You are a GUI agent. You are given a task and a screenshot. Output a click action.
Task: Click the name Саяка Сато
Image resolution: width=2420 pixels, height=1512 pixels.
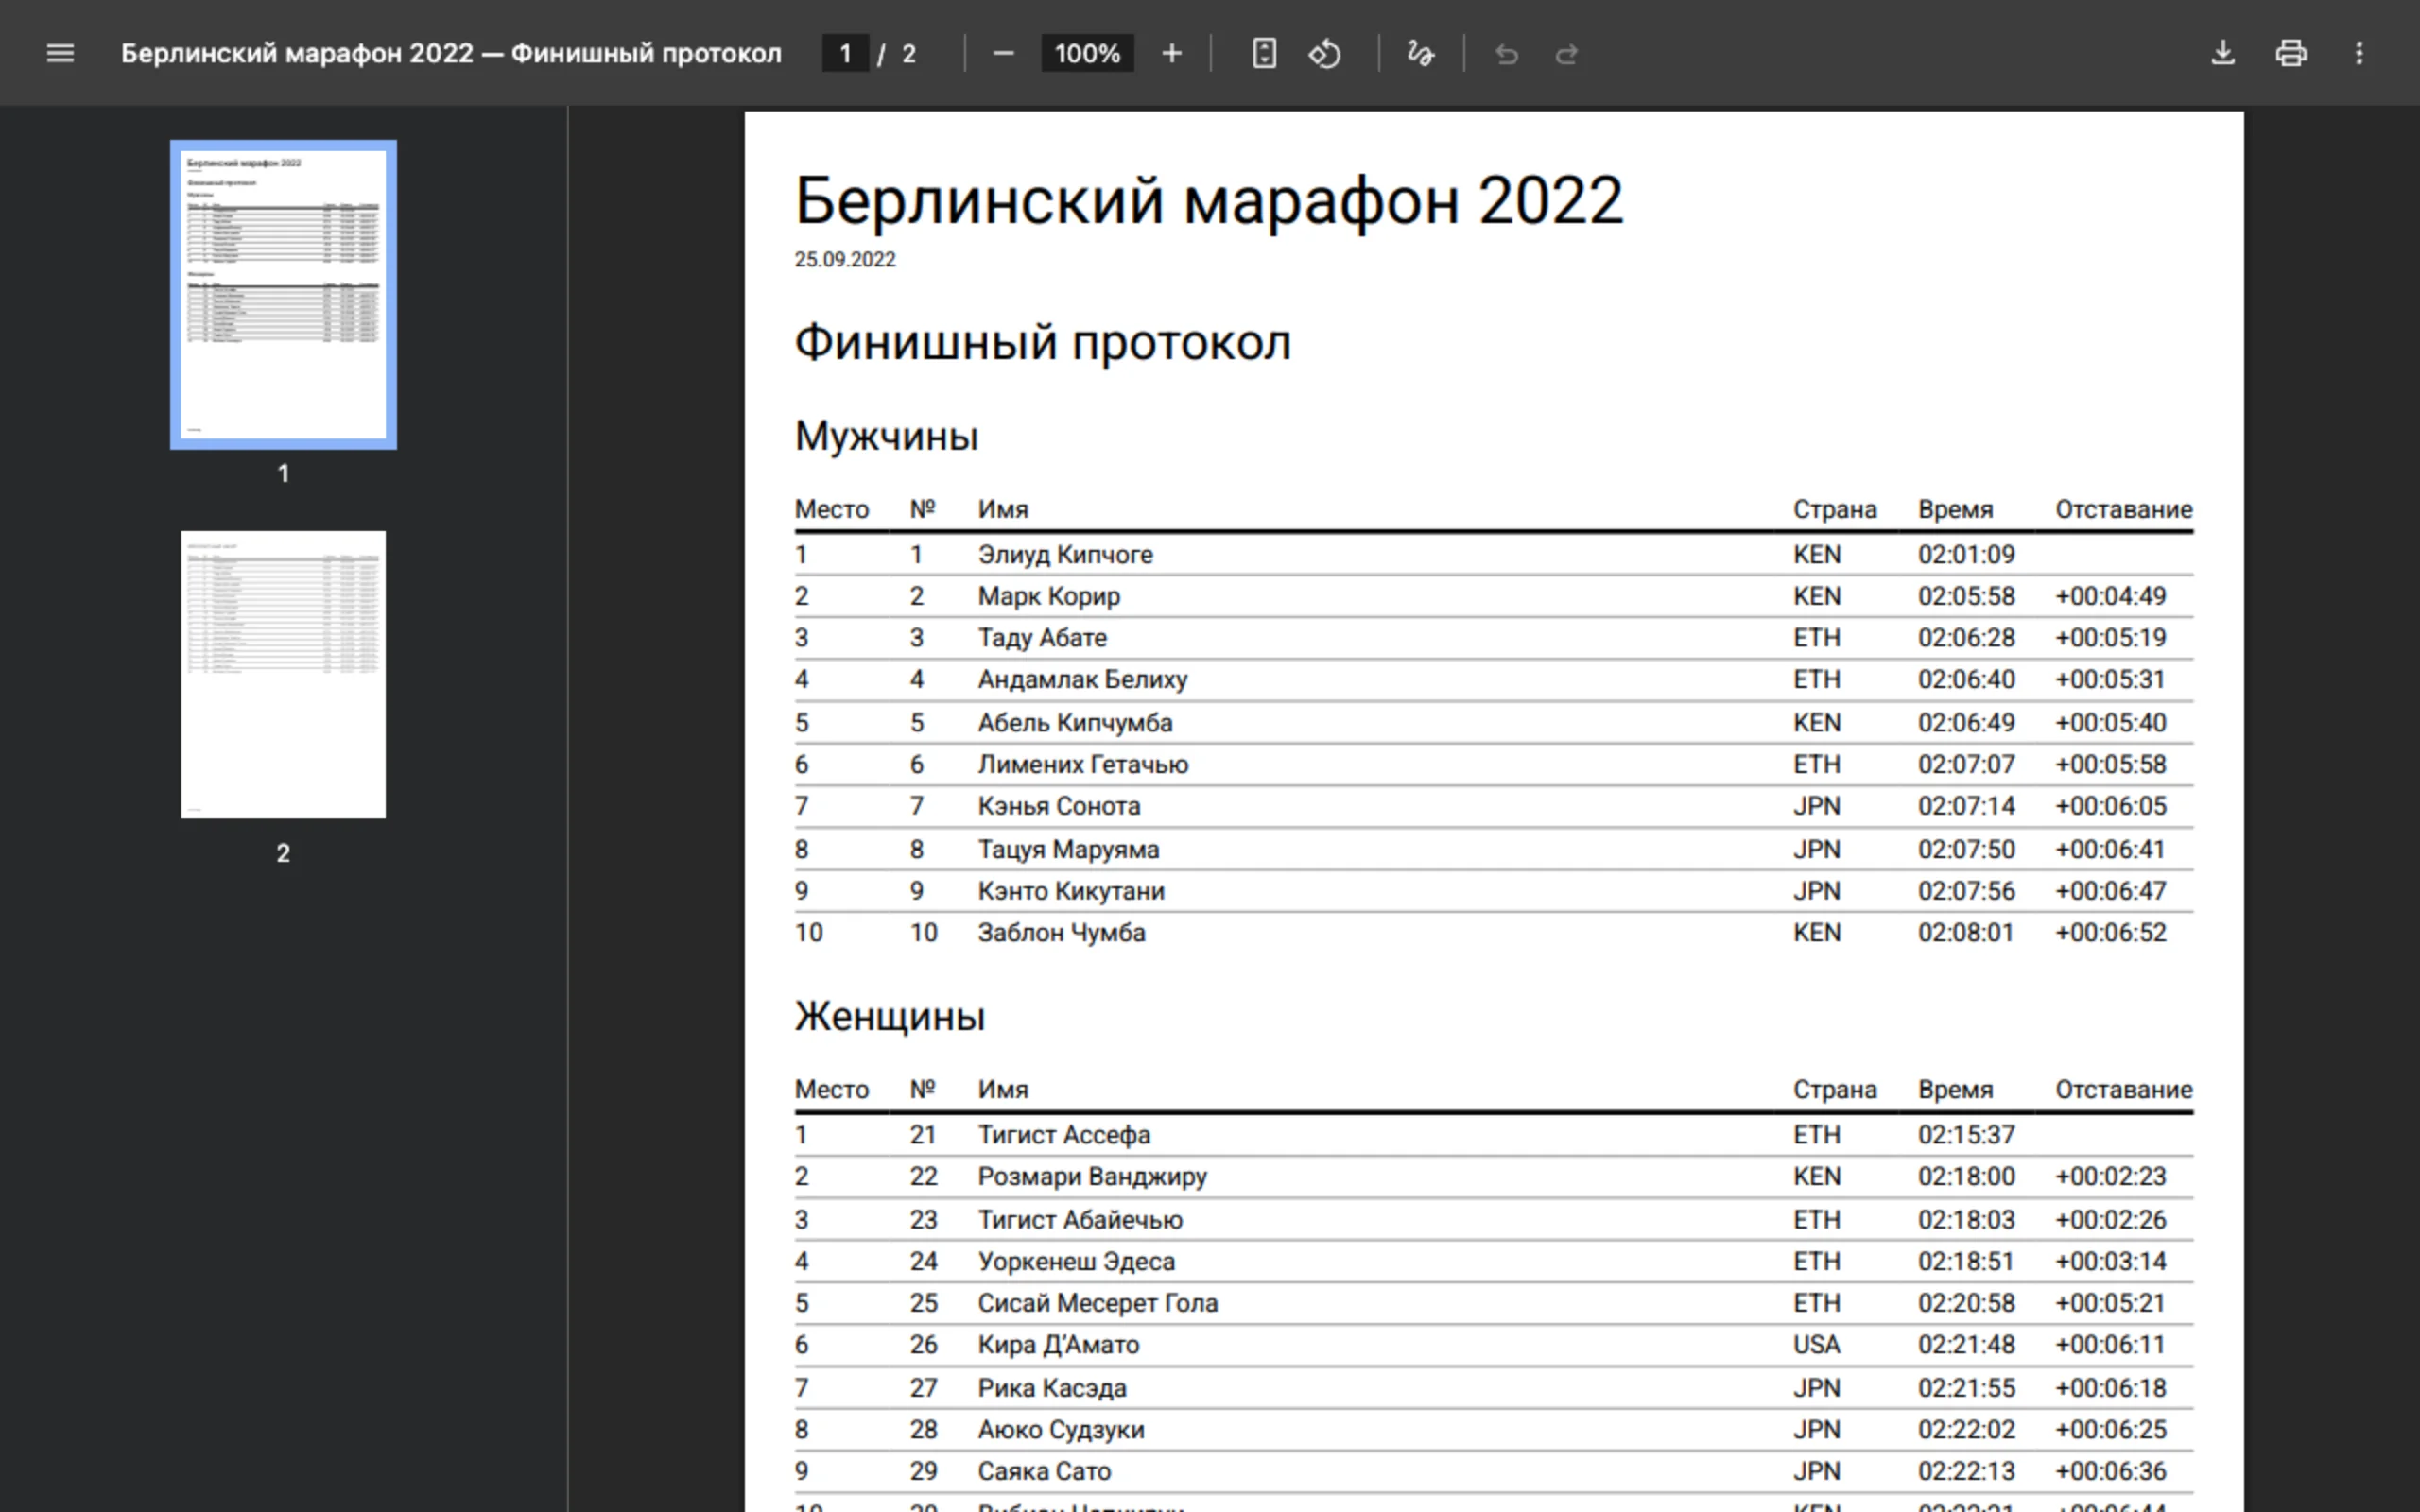[1044, 1472]
